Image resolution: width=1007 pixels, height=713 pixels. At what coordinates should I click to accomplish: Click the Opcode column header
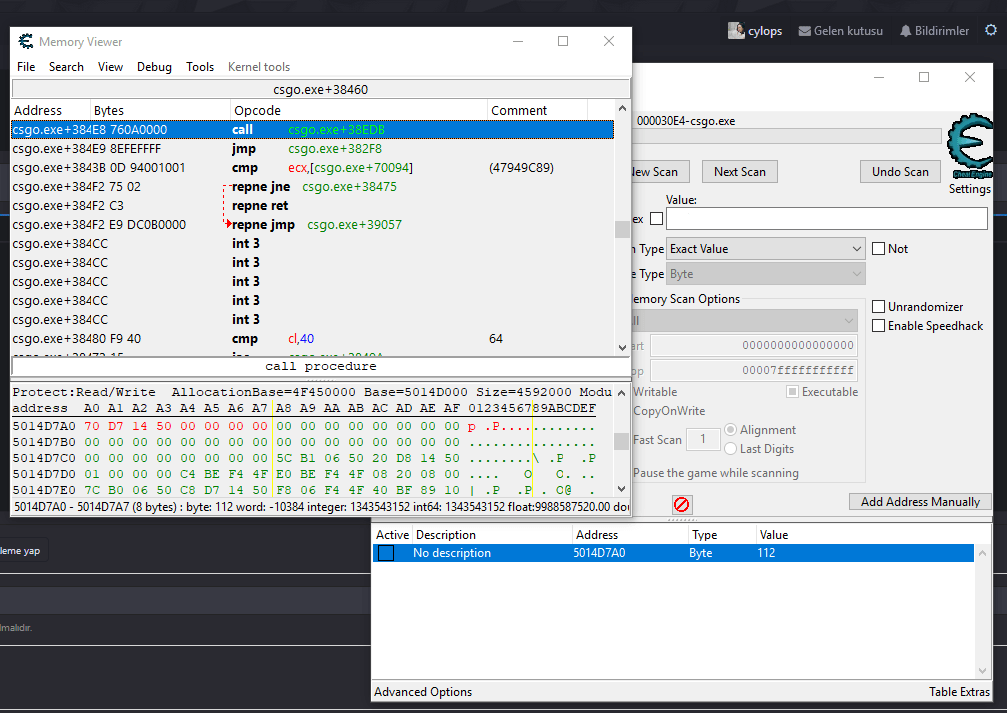click(x=359, y=110)
